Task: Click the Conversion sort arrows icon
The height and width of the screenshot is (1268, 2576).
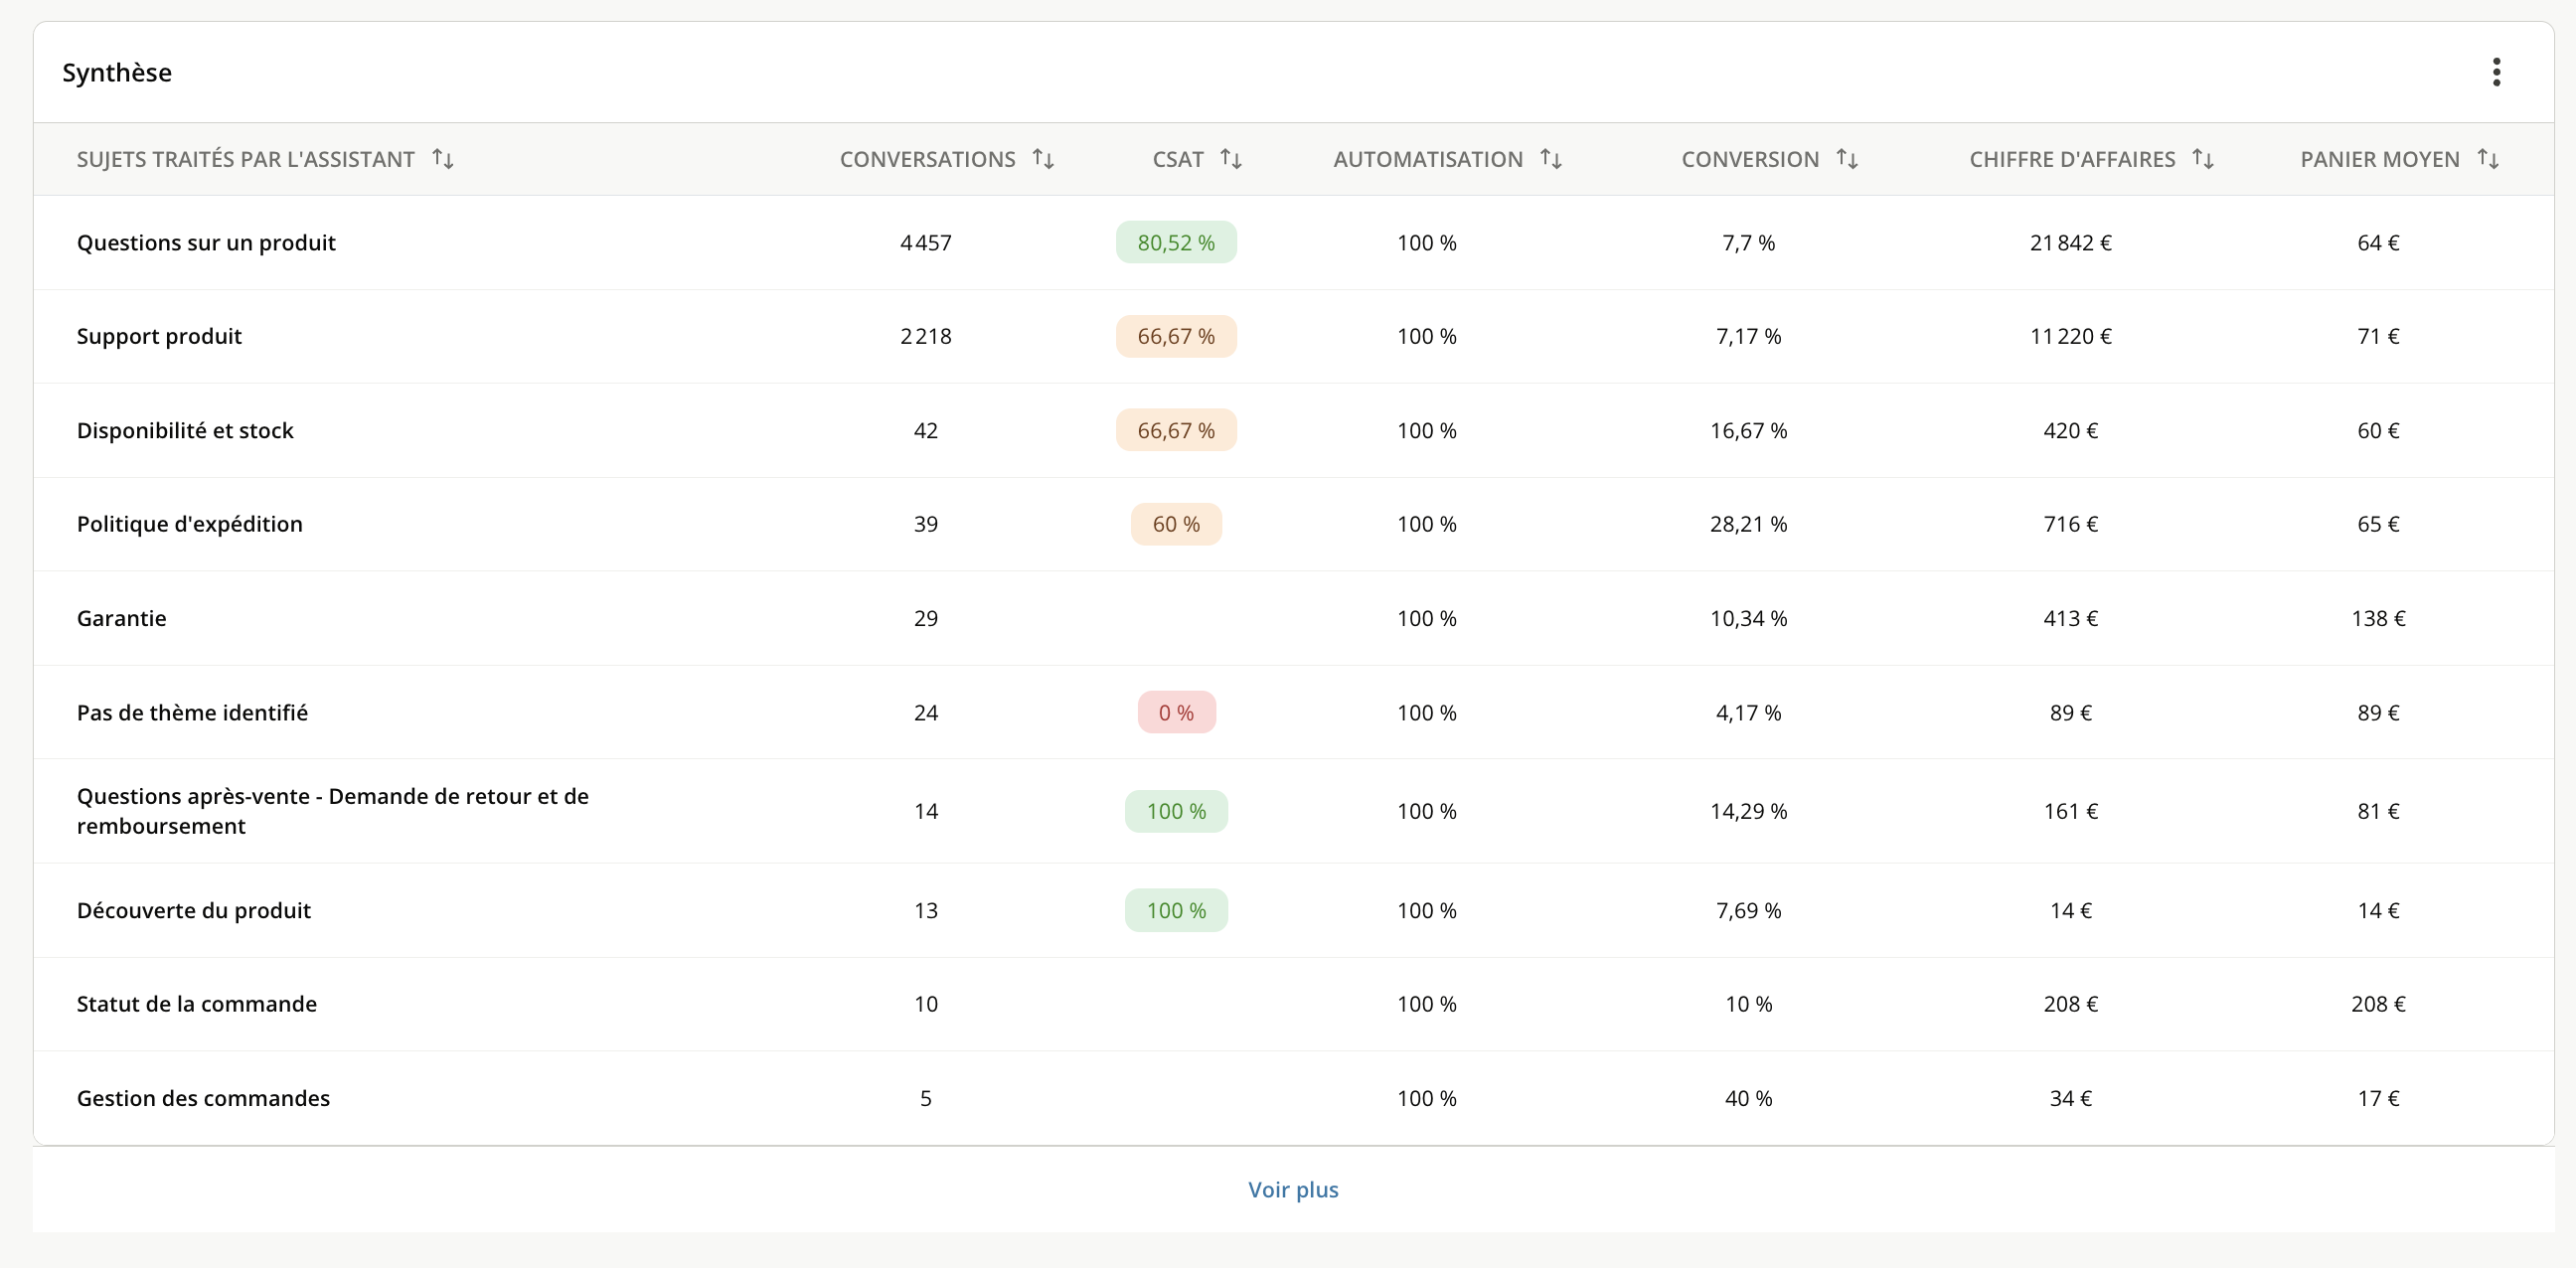Action: 1847,159
